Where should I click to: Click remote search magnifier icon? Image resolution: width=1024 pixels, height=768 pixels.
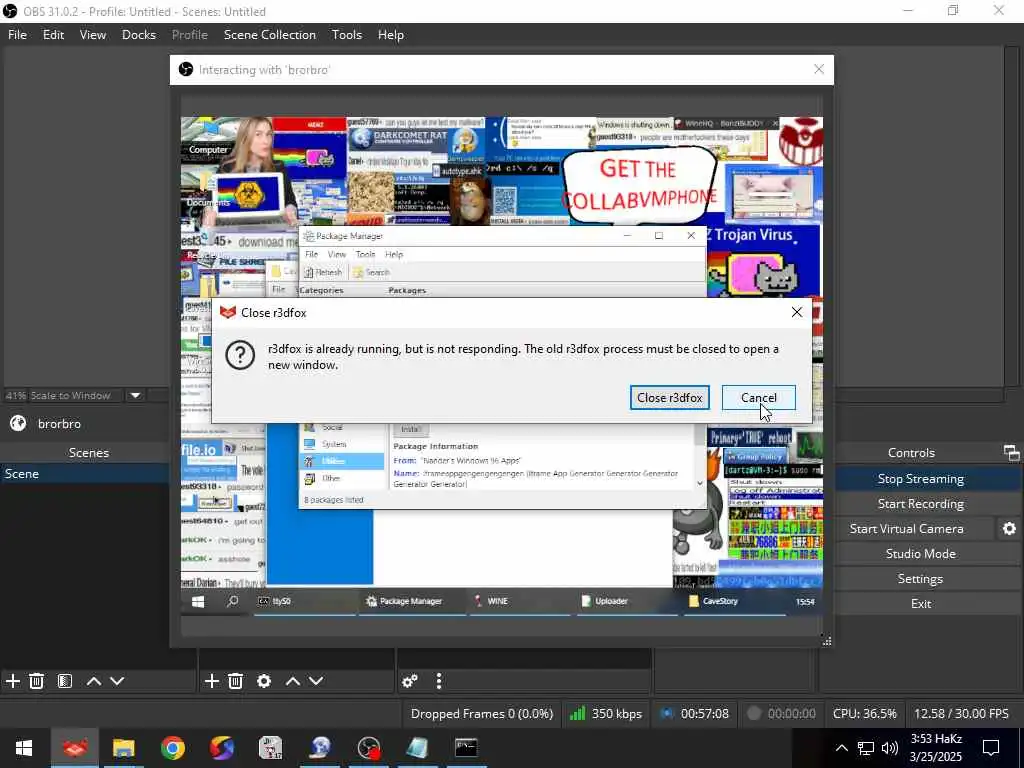pyautogui.click(x=232, y=601)
